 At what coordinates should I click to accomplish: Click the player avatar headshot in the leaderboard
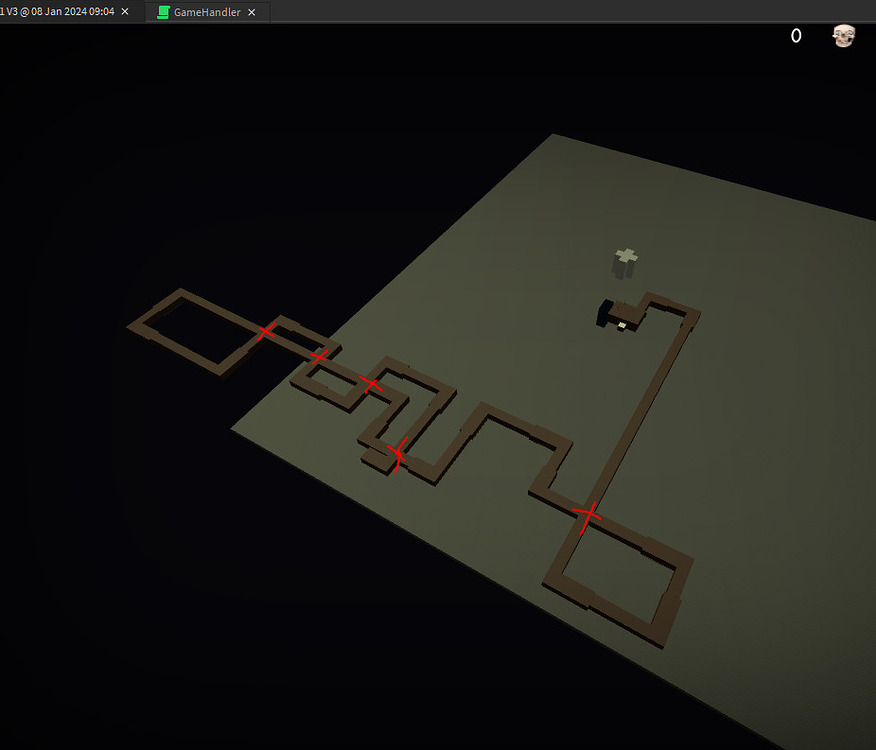(842, 35)
